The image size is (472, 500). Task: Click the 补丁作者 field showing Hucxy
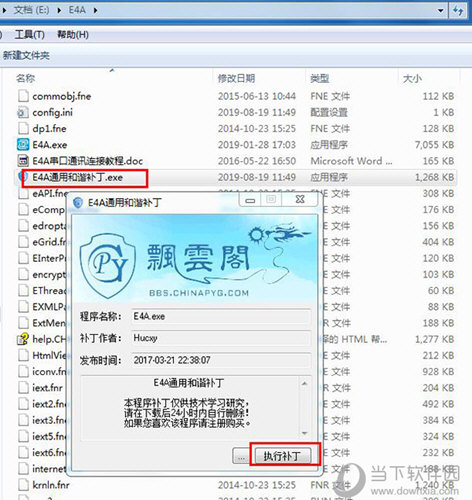[221, 338]
